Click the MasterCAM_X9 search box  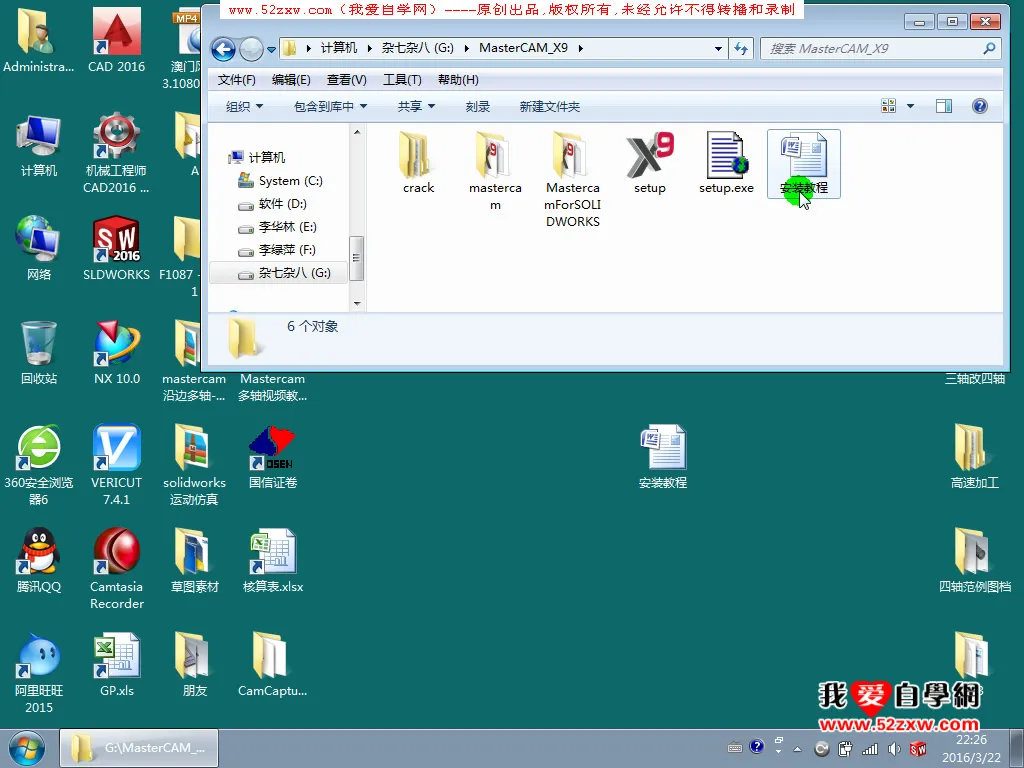click(x=870, y=48)
